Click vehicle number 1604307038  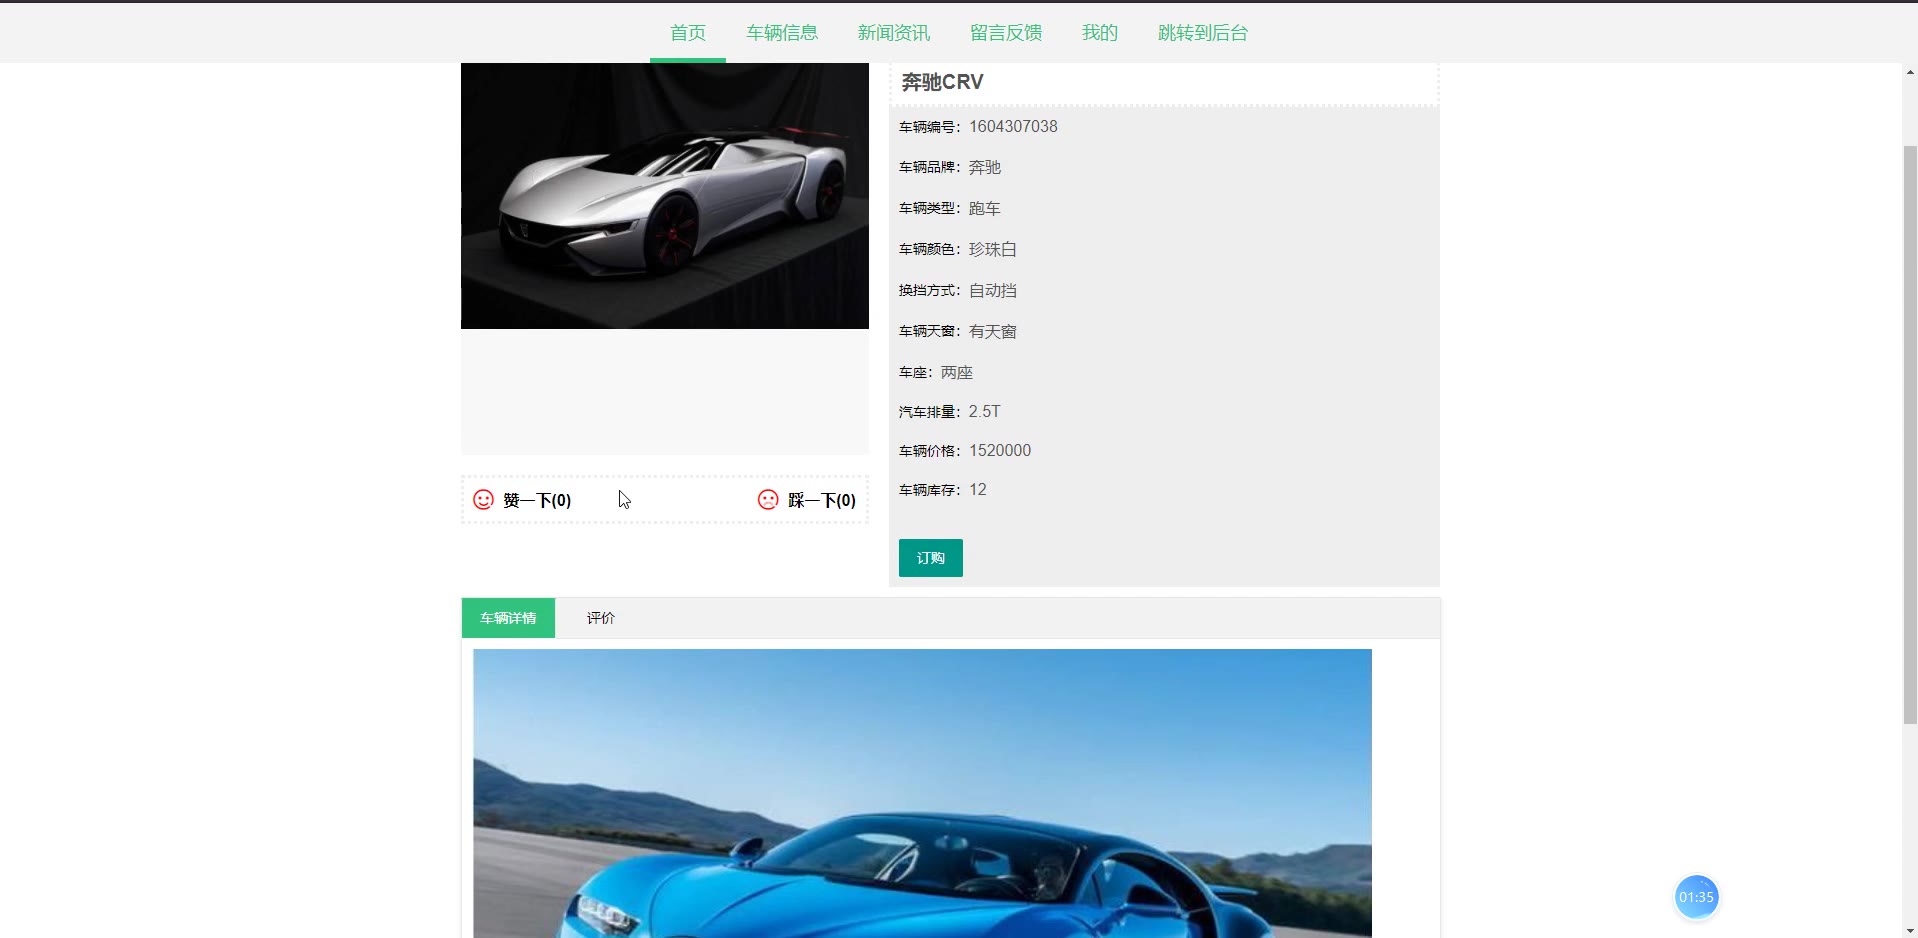coord(1013,127)
